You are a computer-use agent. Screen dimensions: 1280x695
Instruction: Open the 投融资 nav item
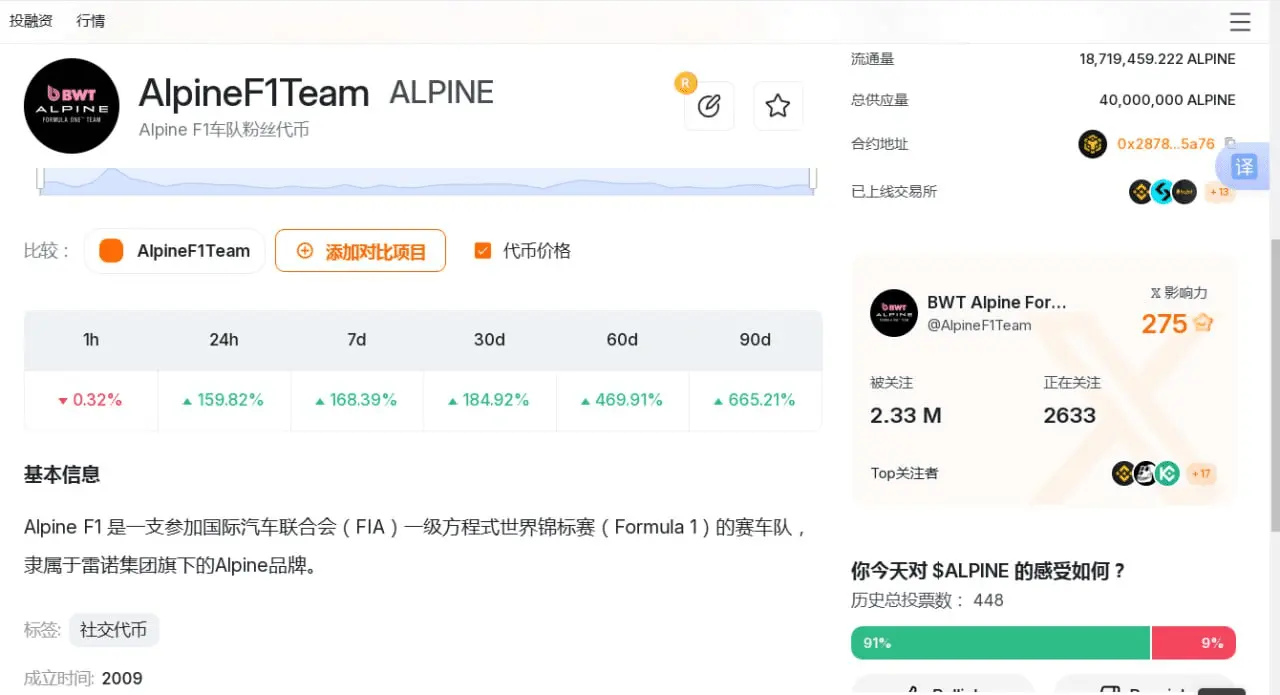[31, 21]
